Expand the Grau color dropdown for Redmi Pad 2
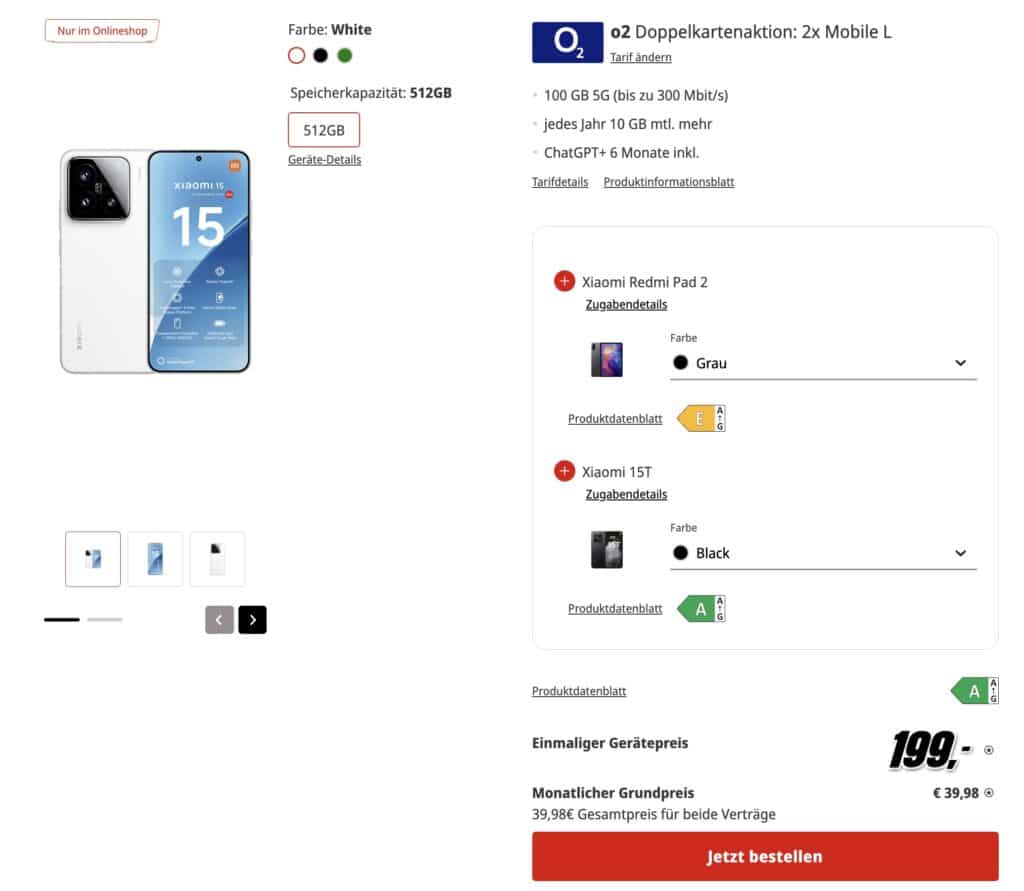The image size is (1024, 891). 824,363
